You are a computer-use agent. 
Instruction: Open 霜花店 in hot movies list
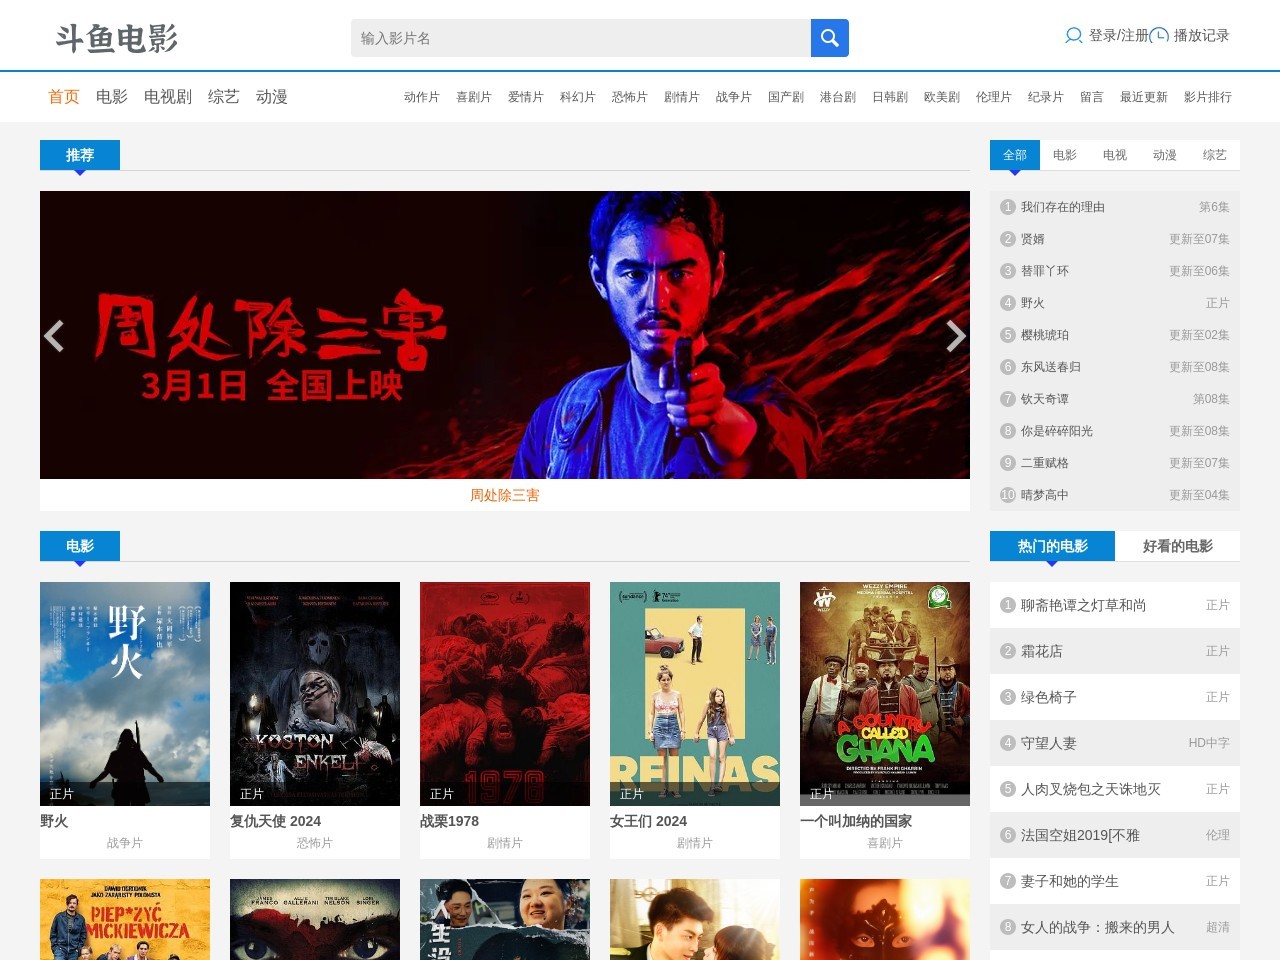point(1041,651)
